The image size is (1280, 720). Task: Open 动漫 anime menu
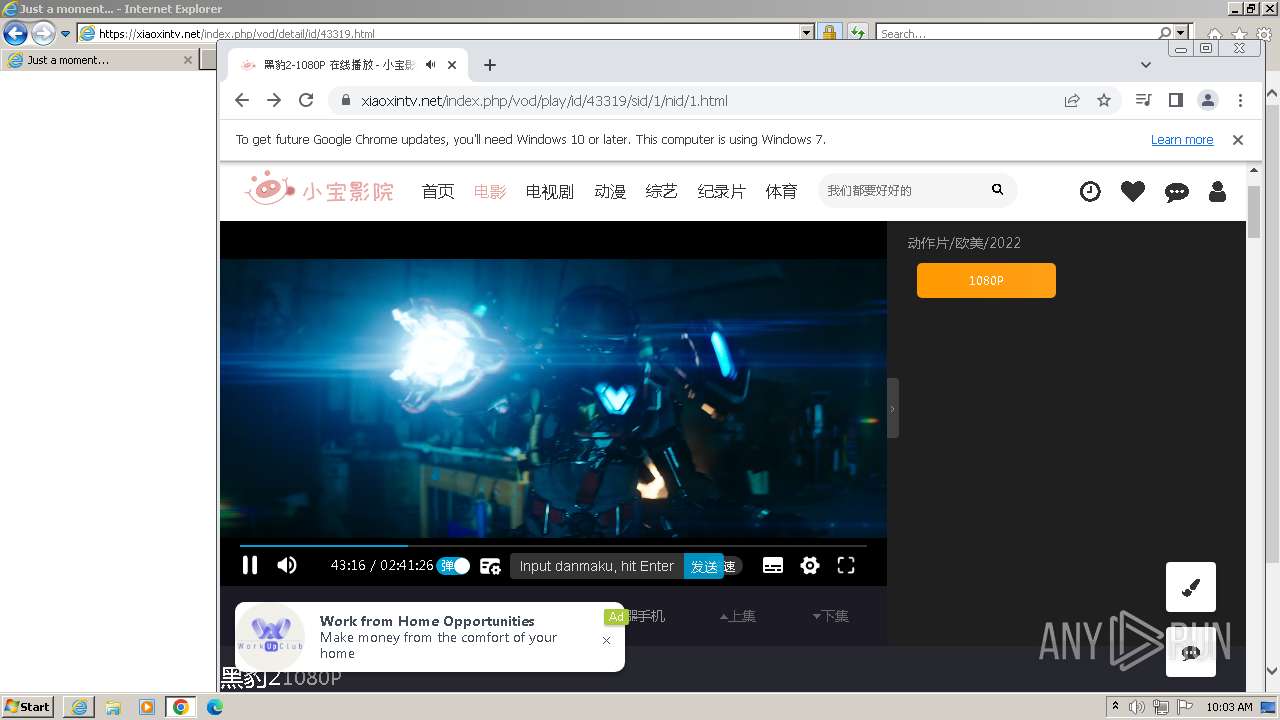pyautogui.click(x=610, y=191)
